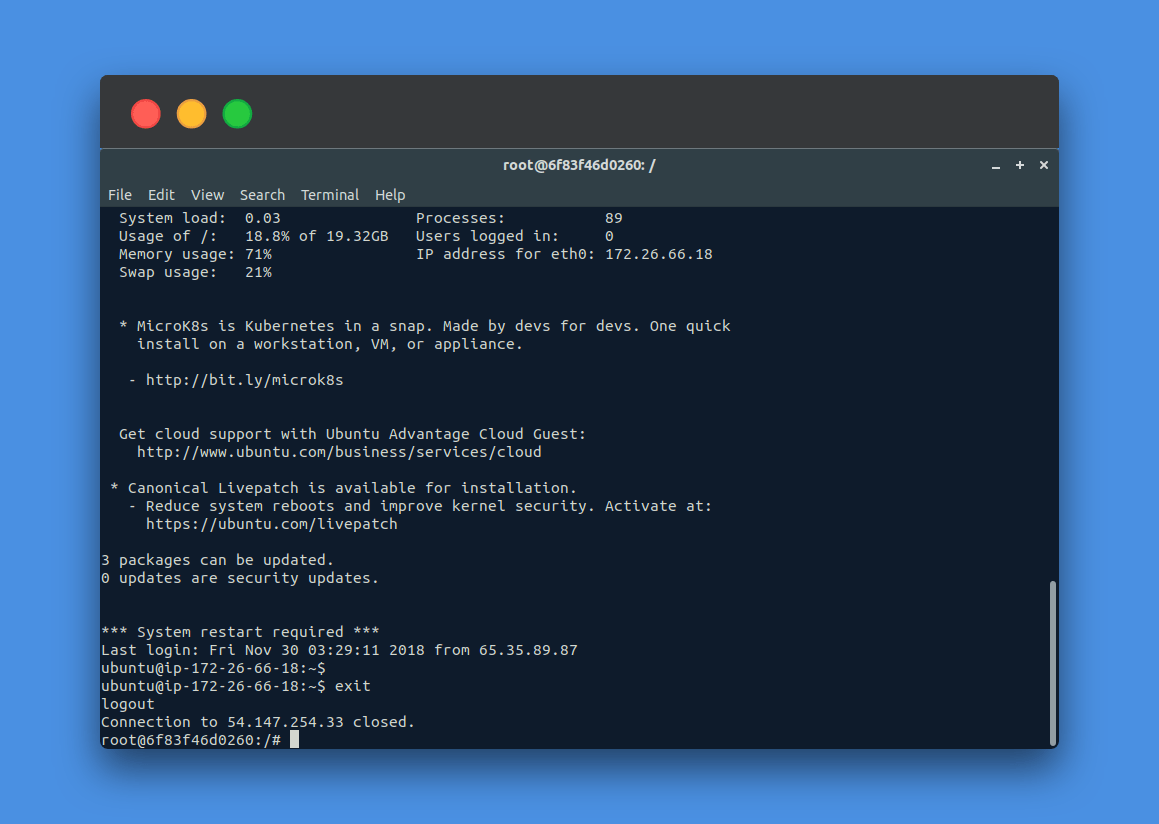Viewport: 1159px width, 824px height.
Task: Open the Edit menu
Action: click(161, 195)
